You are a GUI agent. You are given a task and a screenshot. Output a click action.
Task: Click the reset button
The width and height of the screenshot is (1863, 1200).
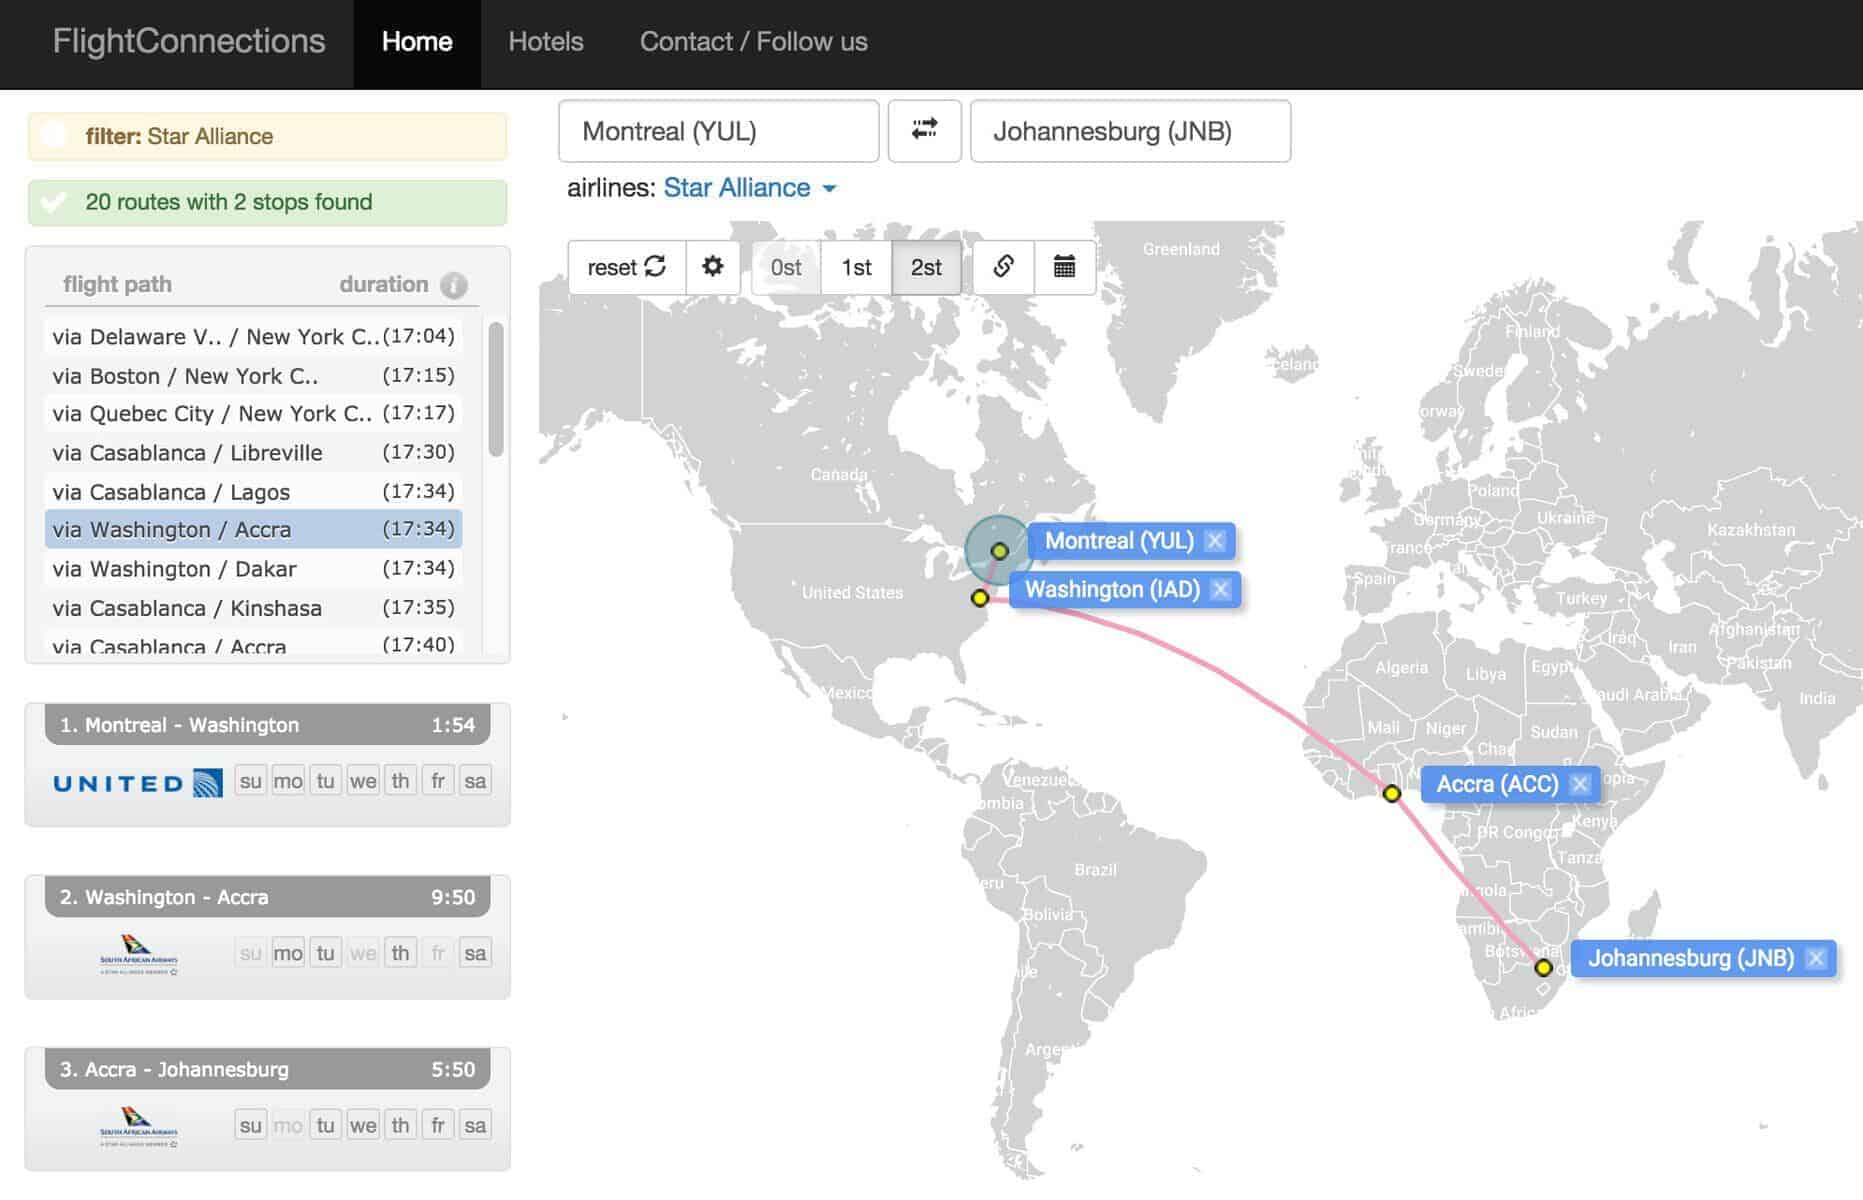(626, 267)
